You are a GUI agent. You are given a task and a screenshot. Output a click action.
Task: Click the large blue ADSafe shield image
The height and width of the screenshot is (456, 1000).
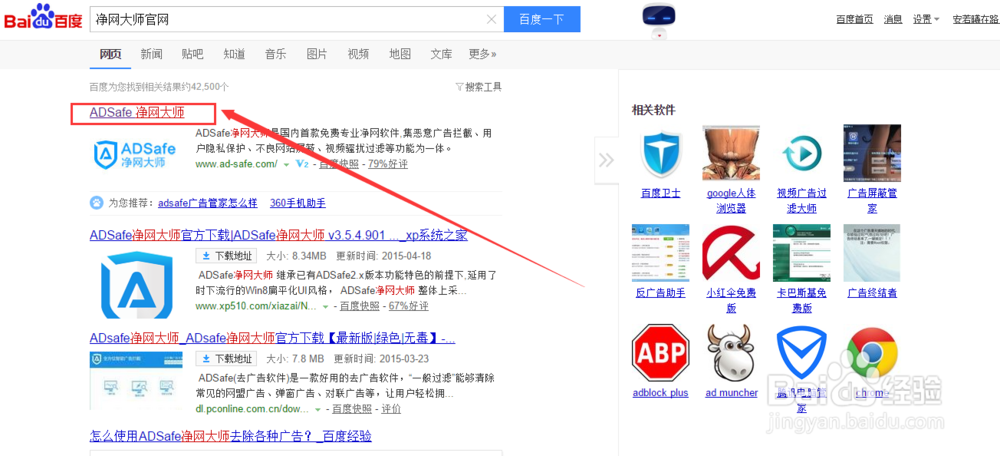137,284
